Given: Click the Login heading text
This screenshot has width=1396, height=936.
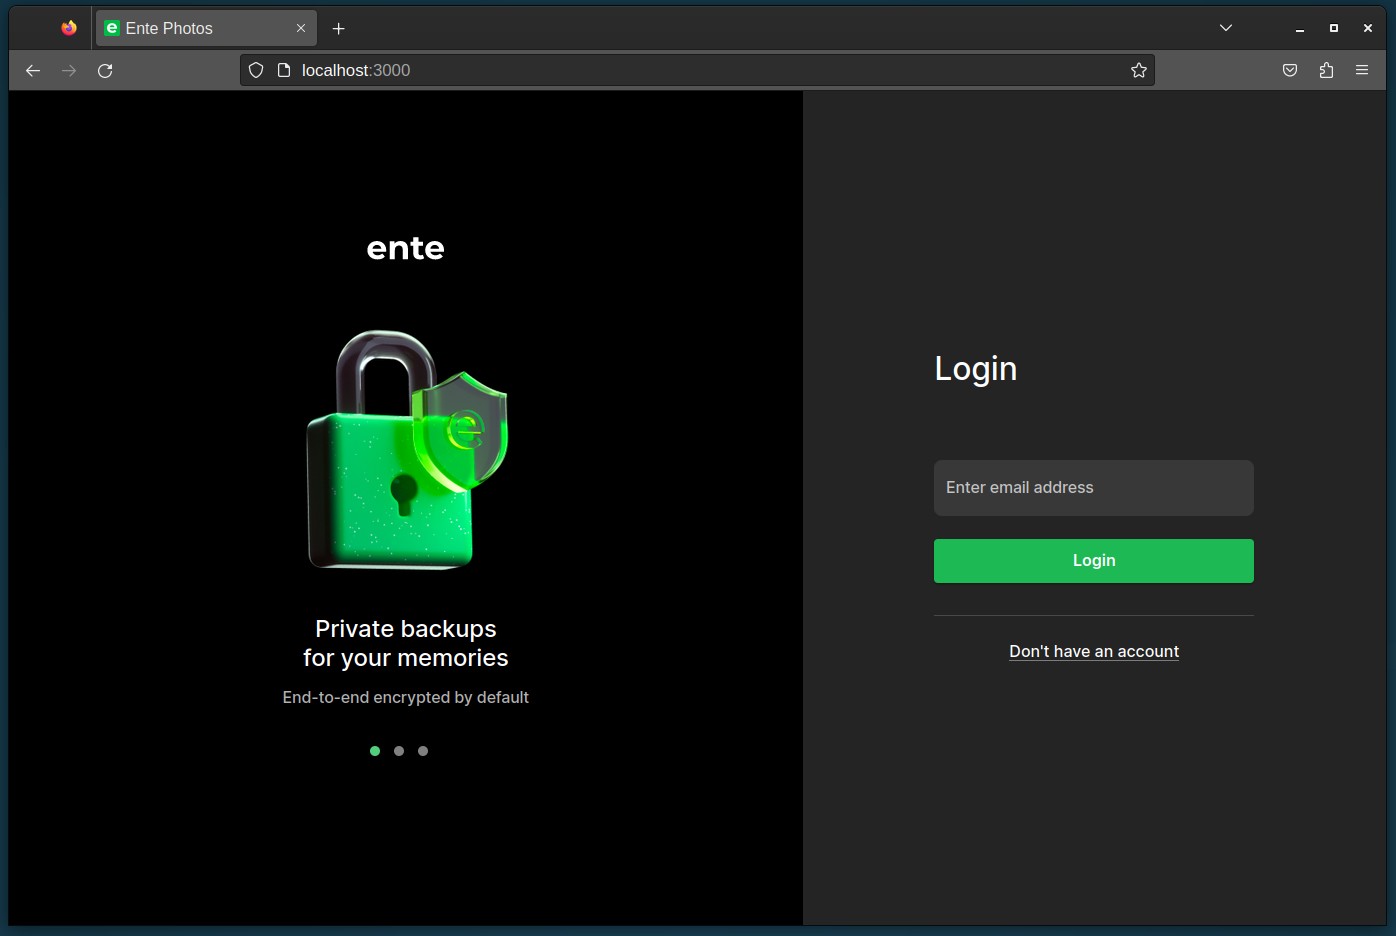Looking at the screenshot, I should (976, 369).
